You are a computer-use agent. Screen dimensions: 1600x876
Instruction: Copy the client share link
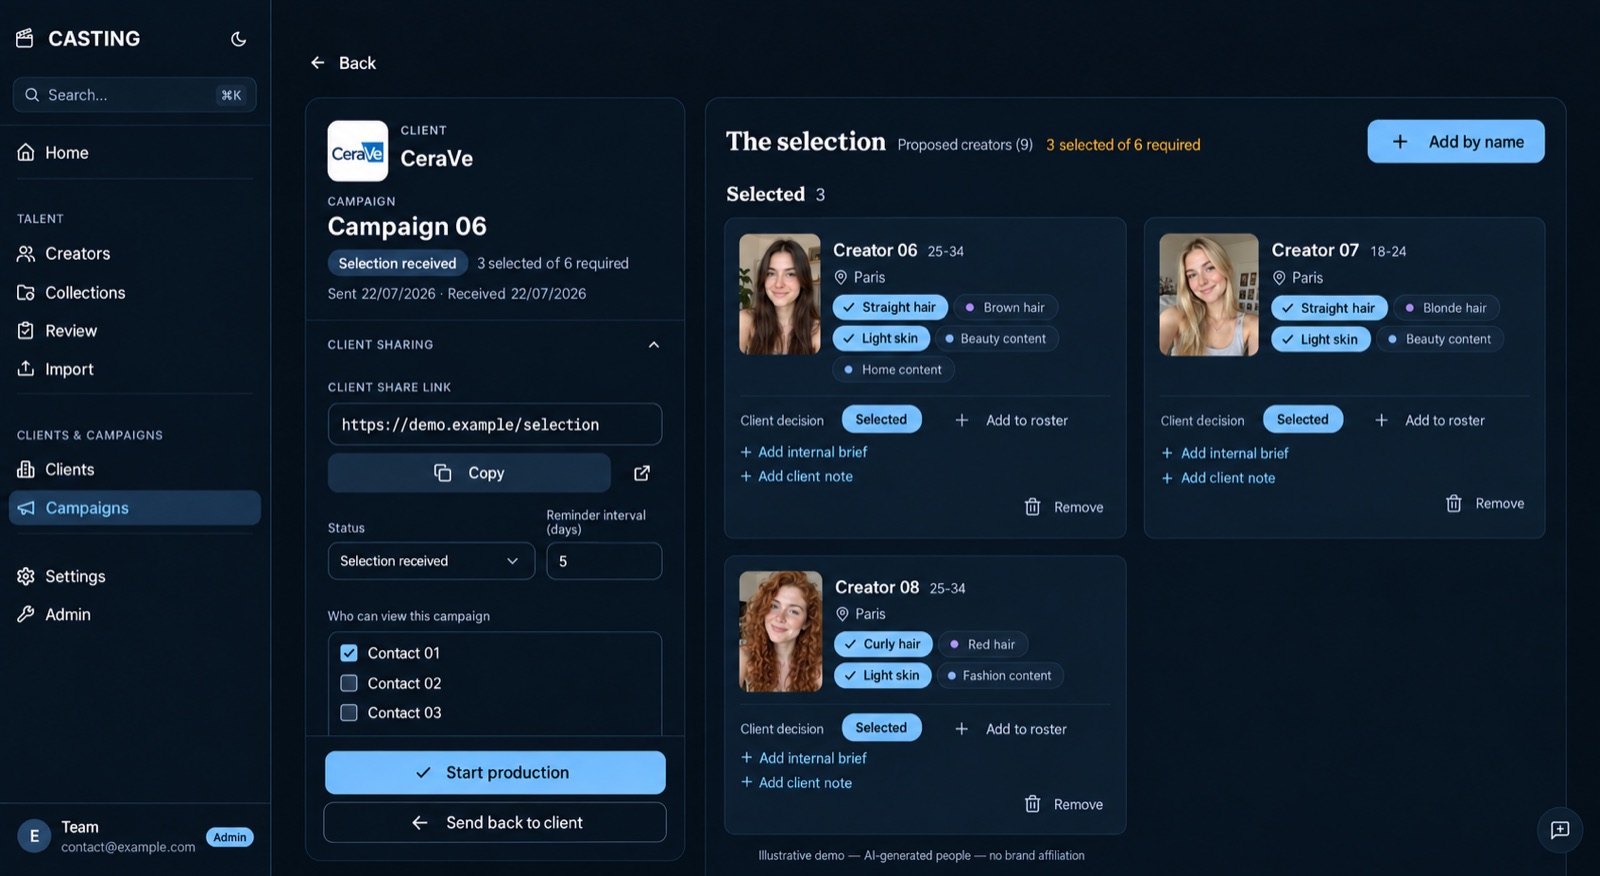[469, 473]
